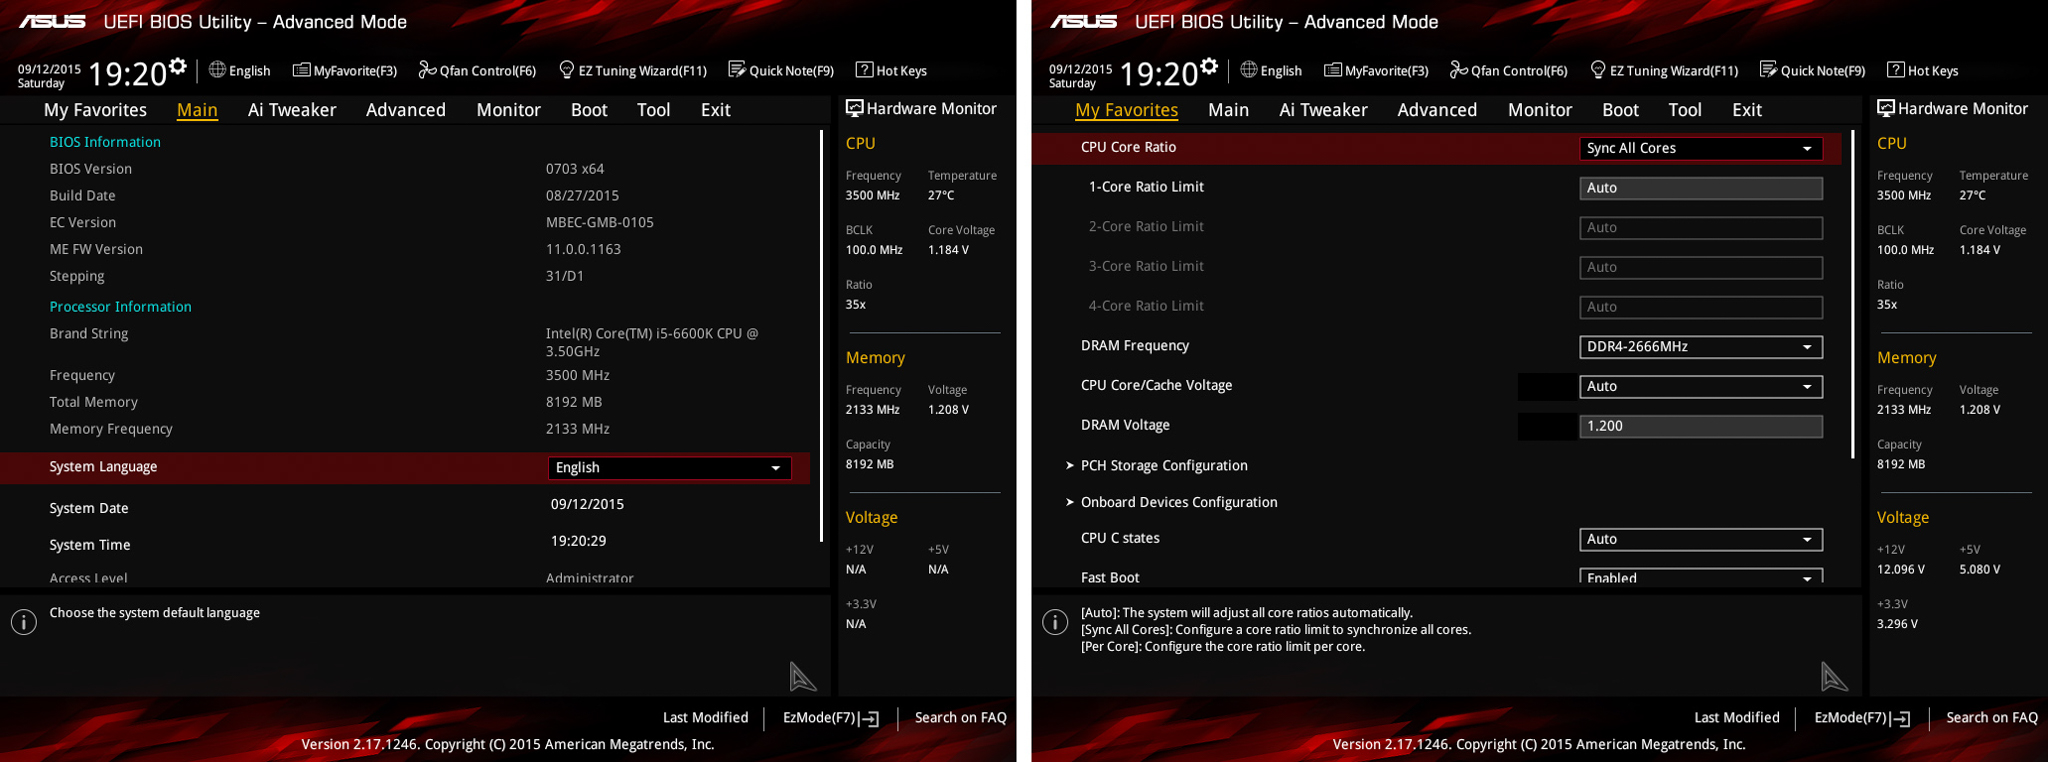Switch to EzMode(F7) in left window

[830, 718]
